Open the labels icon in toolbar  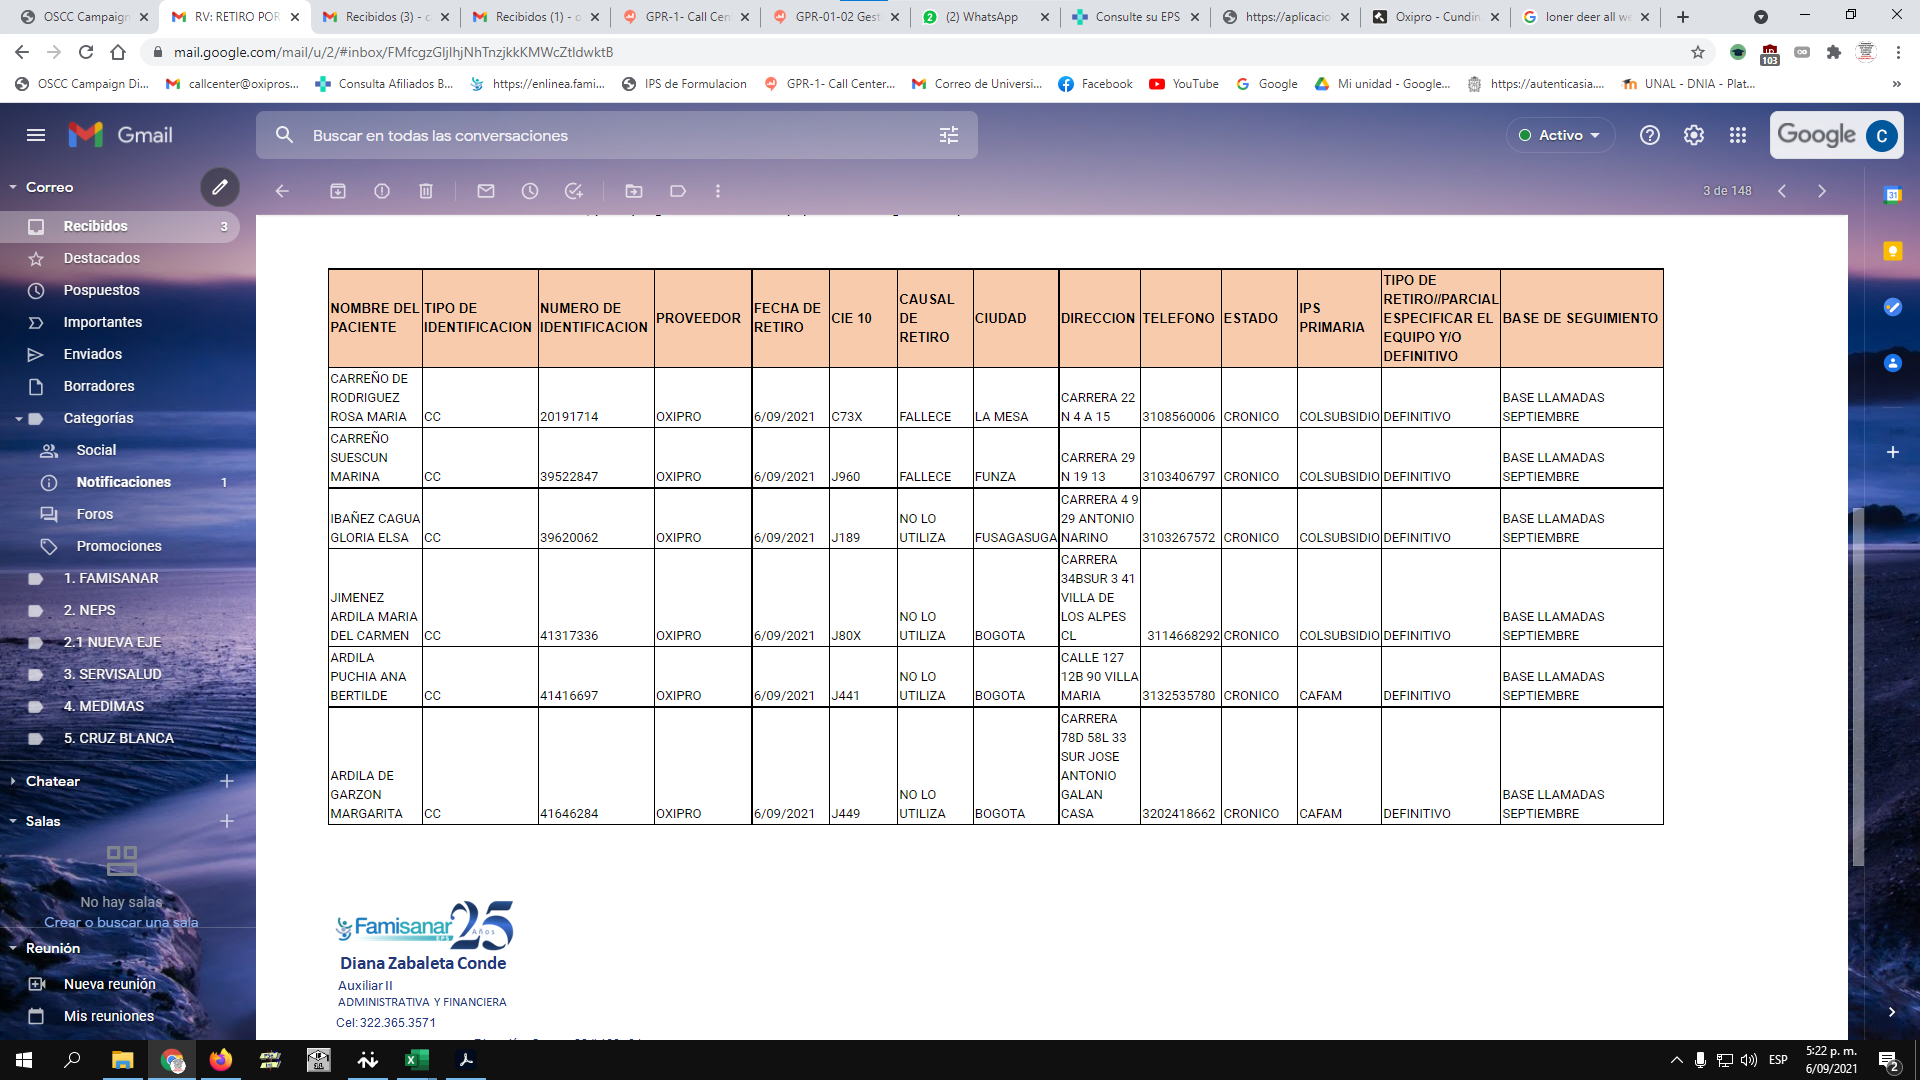(x=678, y=191)
